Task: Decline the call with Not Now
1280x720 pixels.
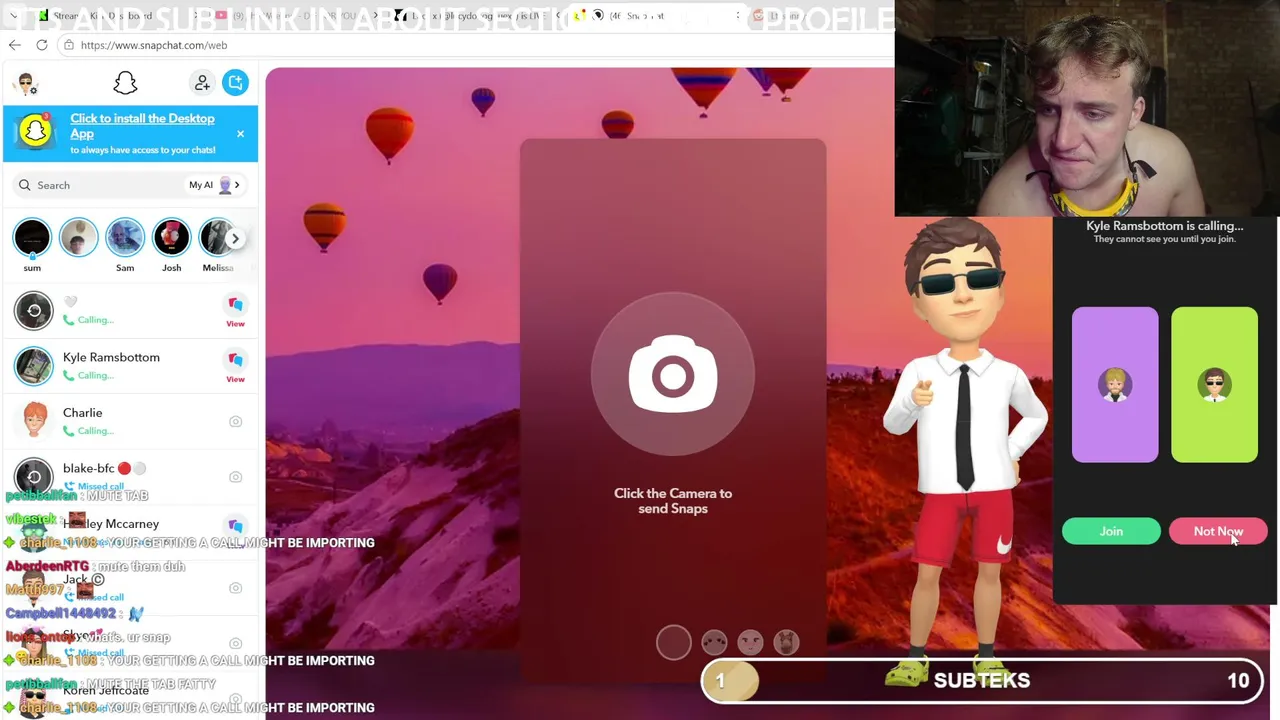Action: click(x=1218, y=532)
